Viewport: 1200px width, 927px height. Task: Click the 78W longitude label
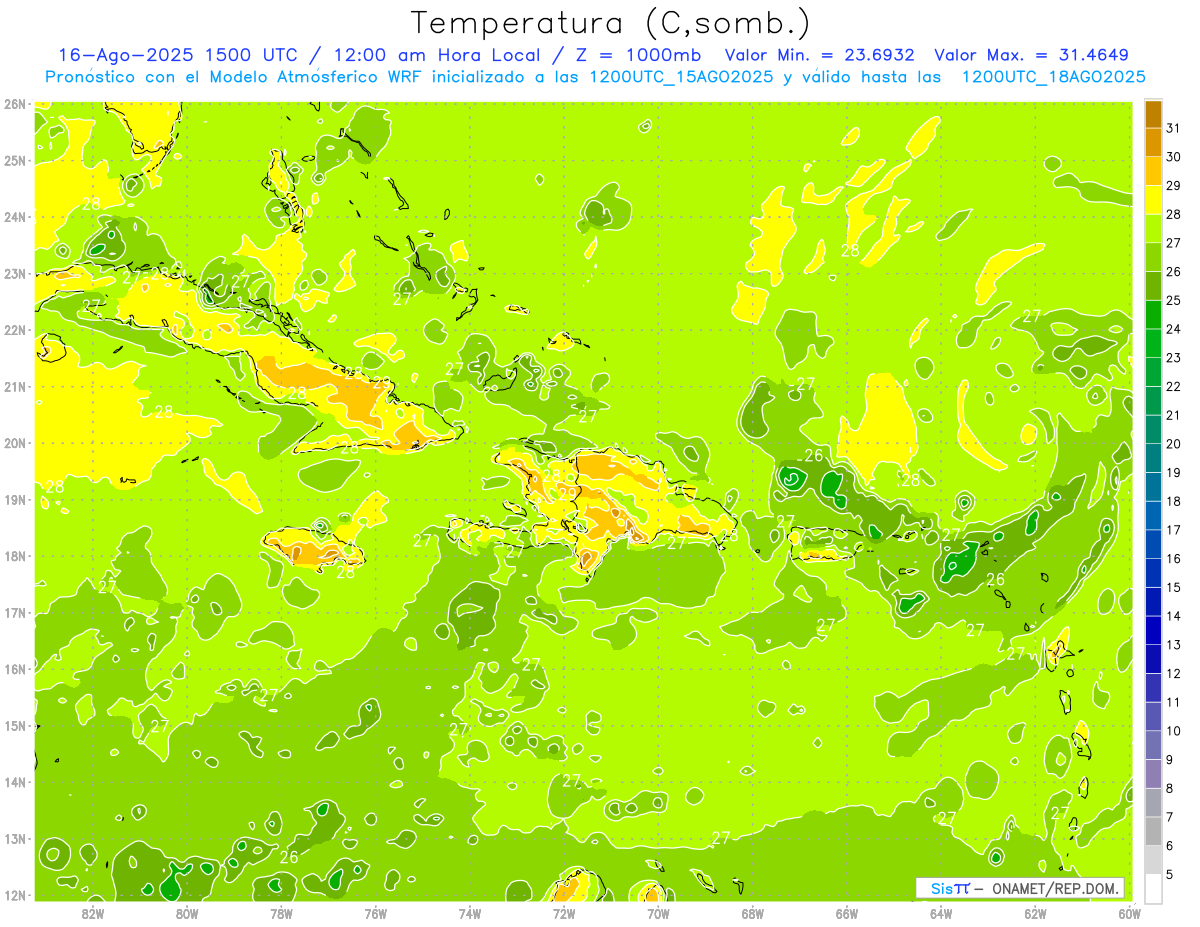281,913
